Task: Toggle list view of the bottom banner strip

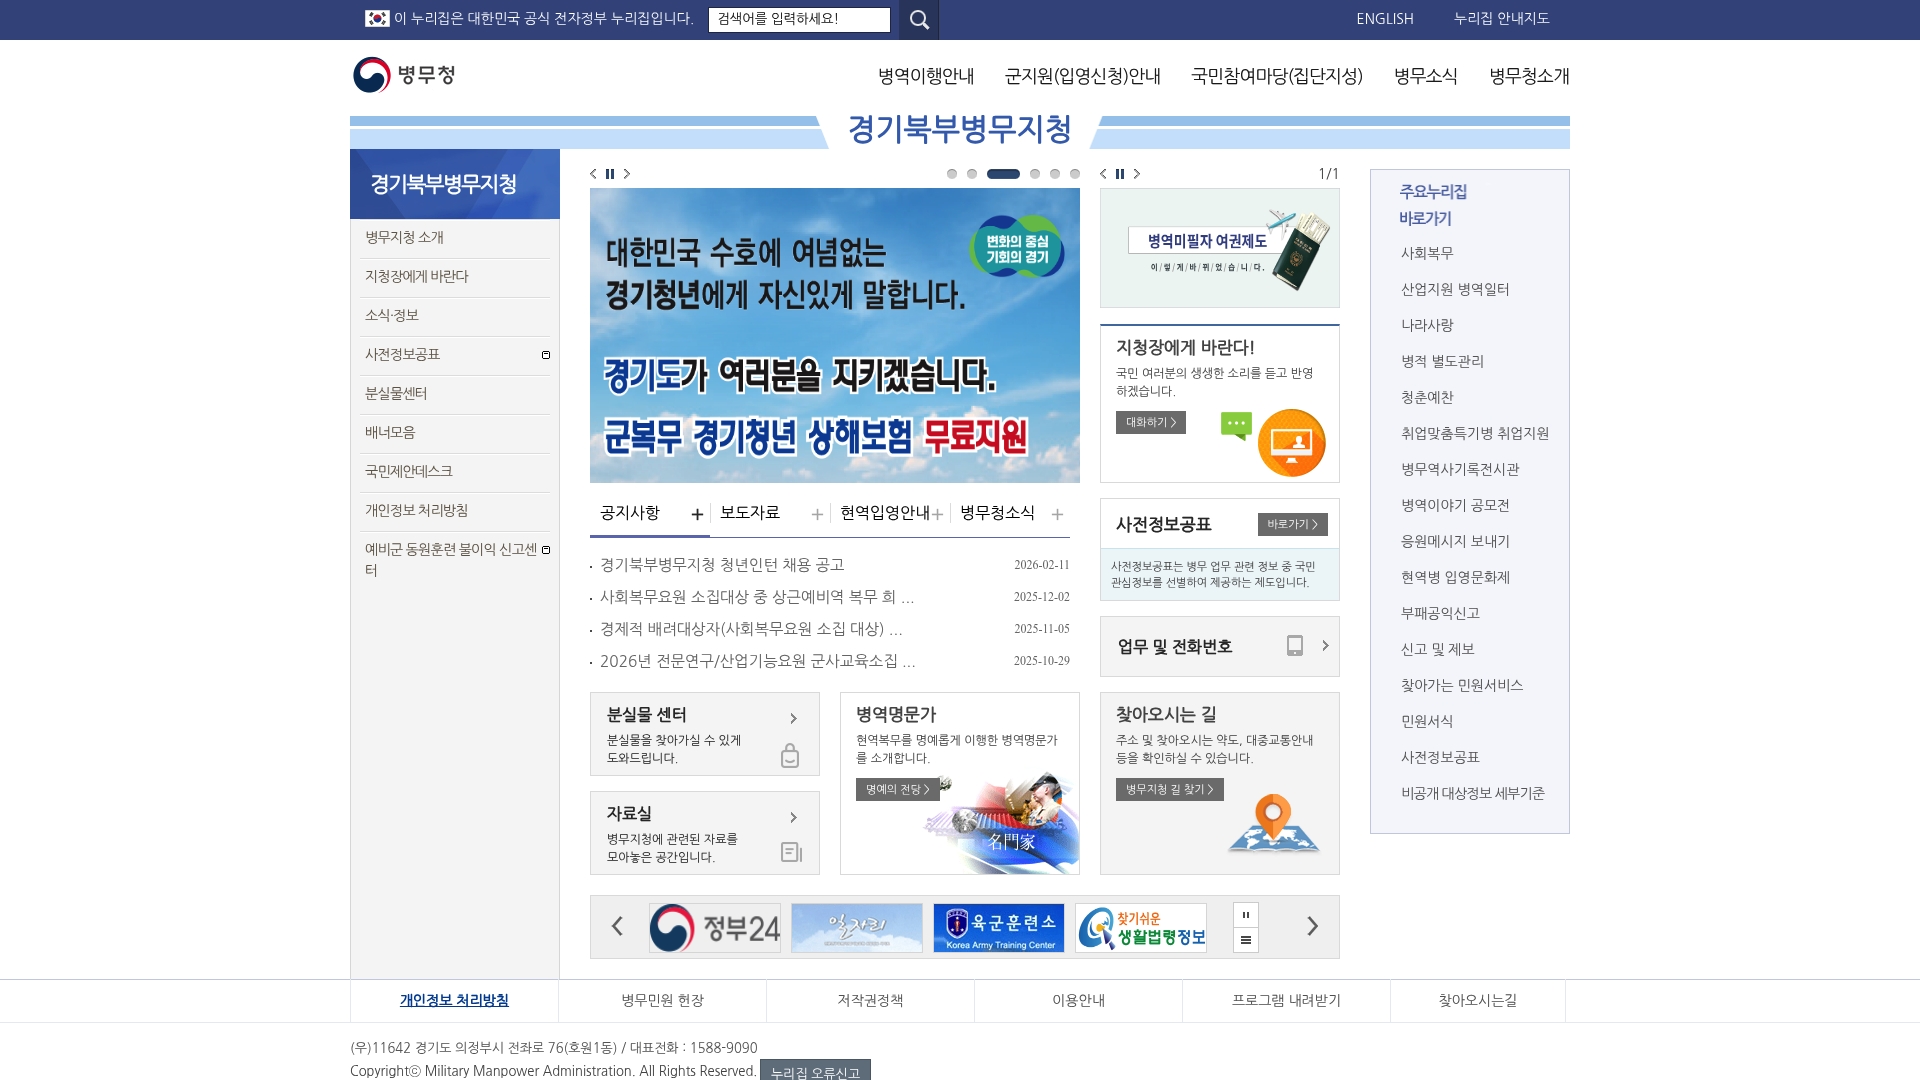Action: pyautogui.click(x=1245, y=940)
